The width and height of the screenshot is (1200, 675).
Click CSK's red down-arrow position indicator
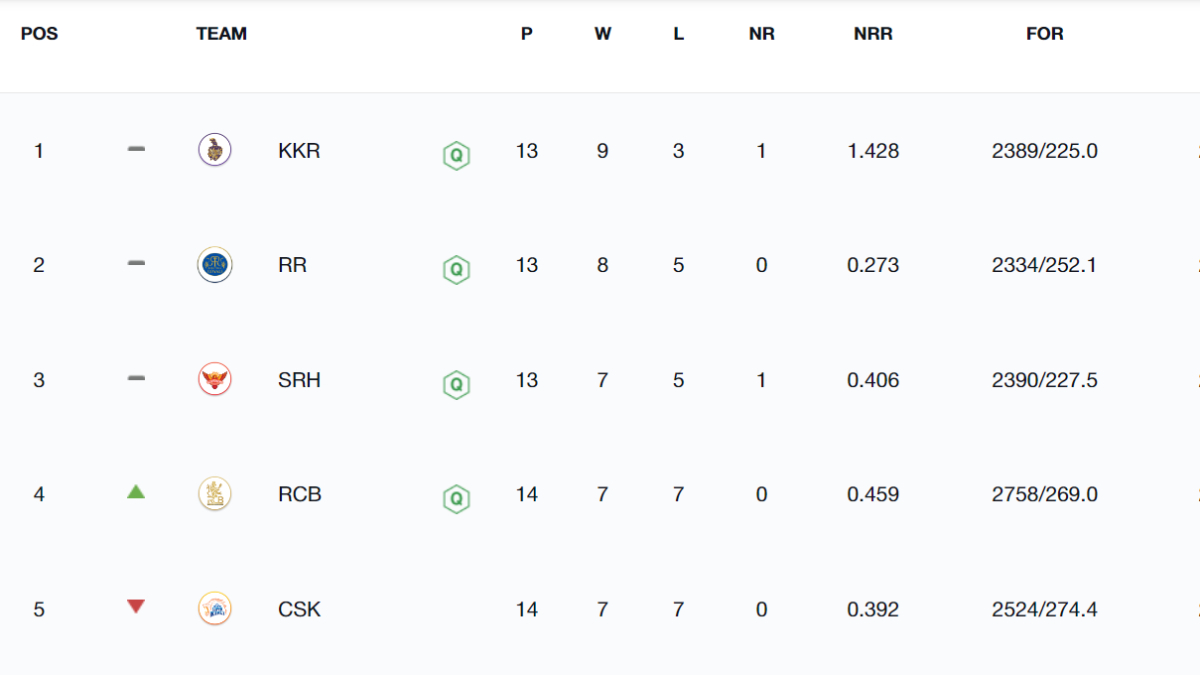pyautogui.click(x=136, y=606)
